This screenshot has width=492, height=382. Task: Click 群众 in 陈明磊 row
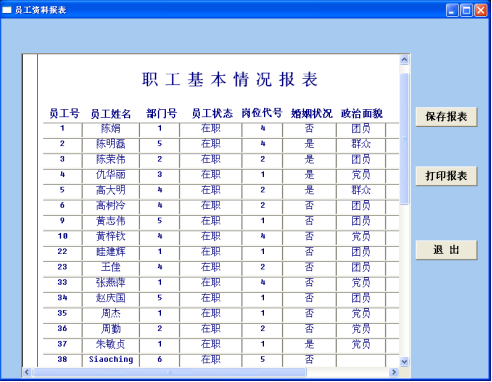point(361,144)
